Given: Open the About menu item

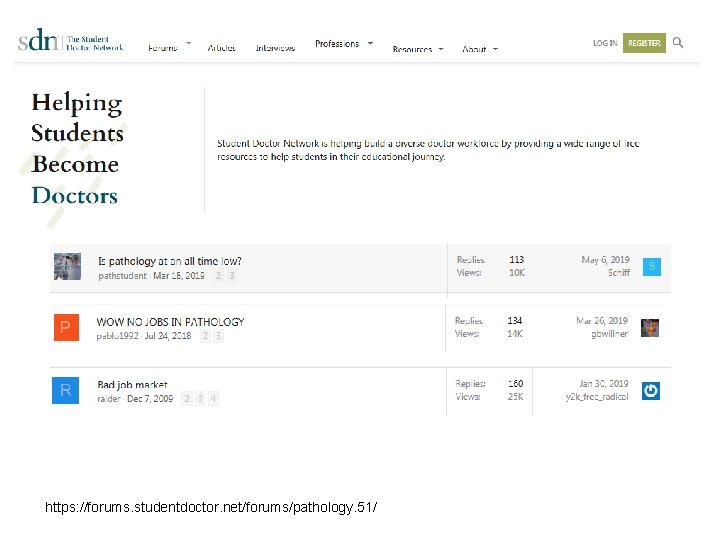Looking at the screenshot, I should (474, 49).
